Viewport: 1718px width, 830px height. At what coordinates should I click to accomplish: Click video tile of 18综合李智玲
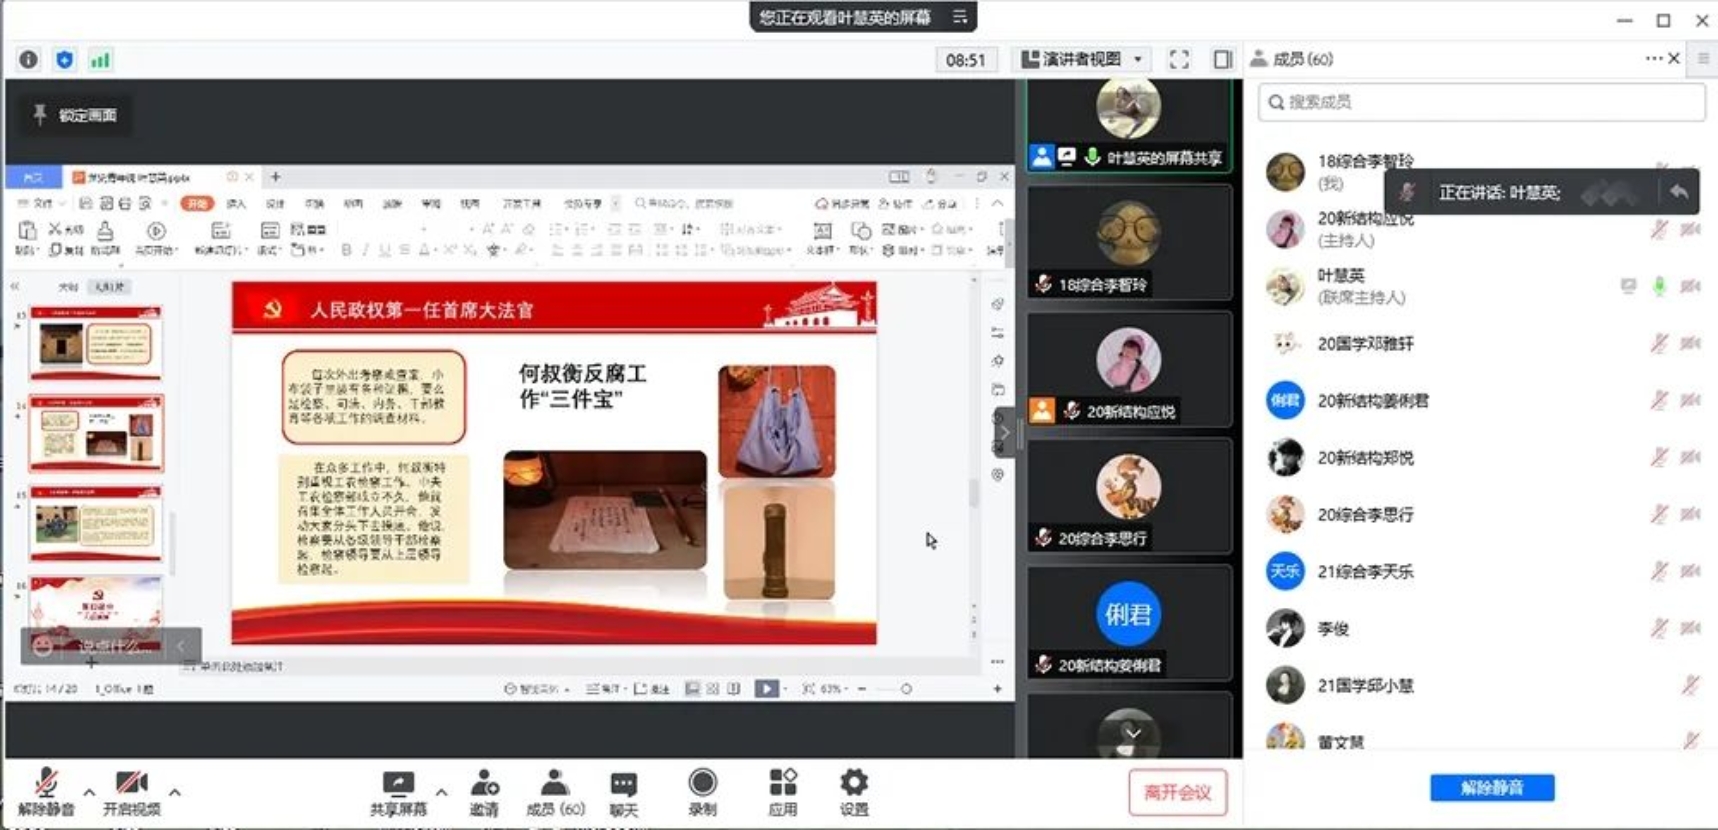pyautogui.click(x=1129, y=243)
